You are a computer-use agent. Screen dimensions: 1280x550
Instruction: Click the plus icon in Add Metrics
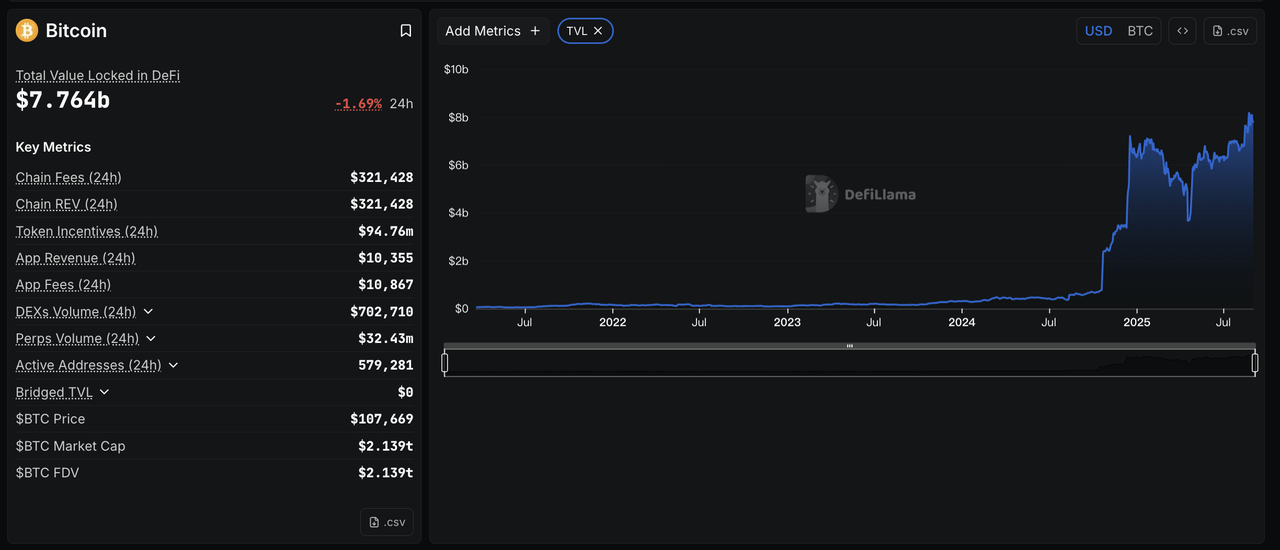(535, 31)
